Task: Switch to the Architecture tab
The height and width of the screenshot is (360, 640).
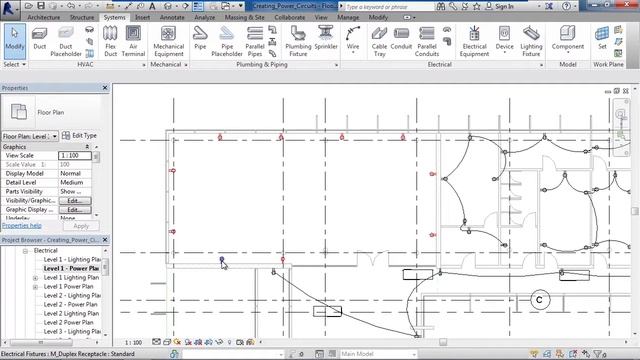Action: (43, 18)
